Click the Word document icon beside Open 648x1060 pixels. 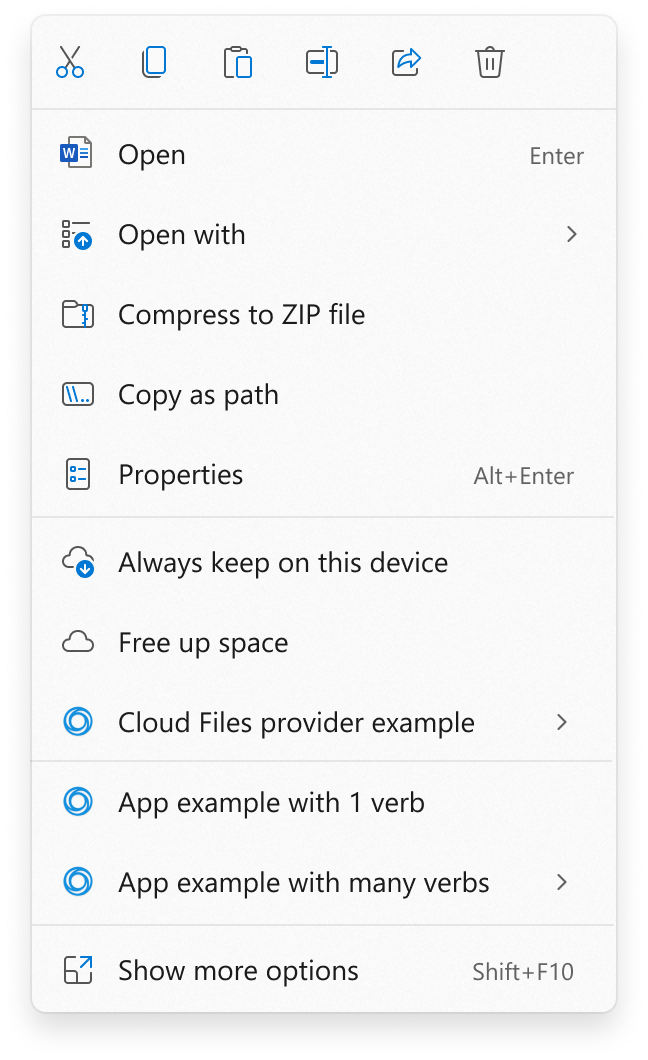point(79,154)
